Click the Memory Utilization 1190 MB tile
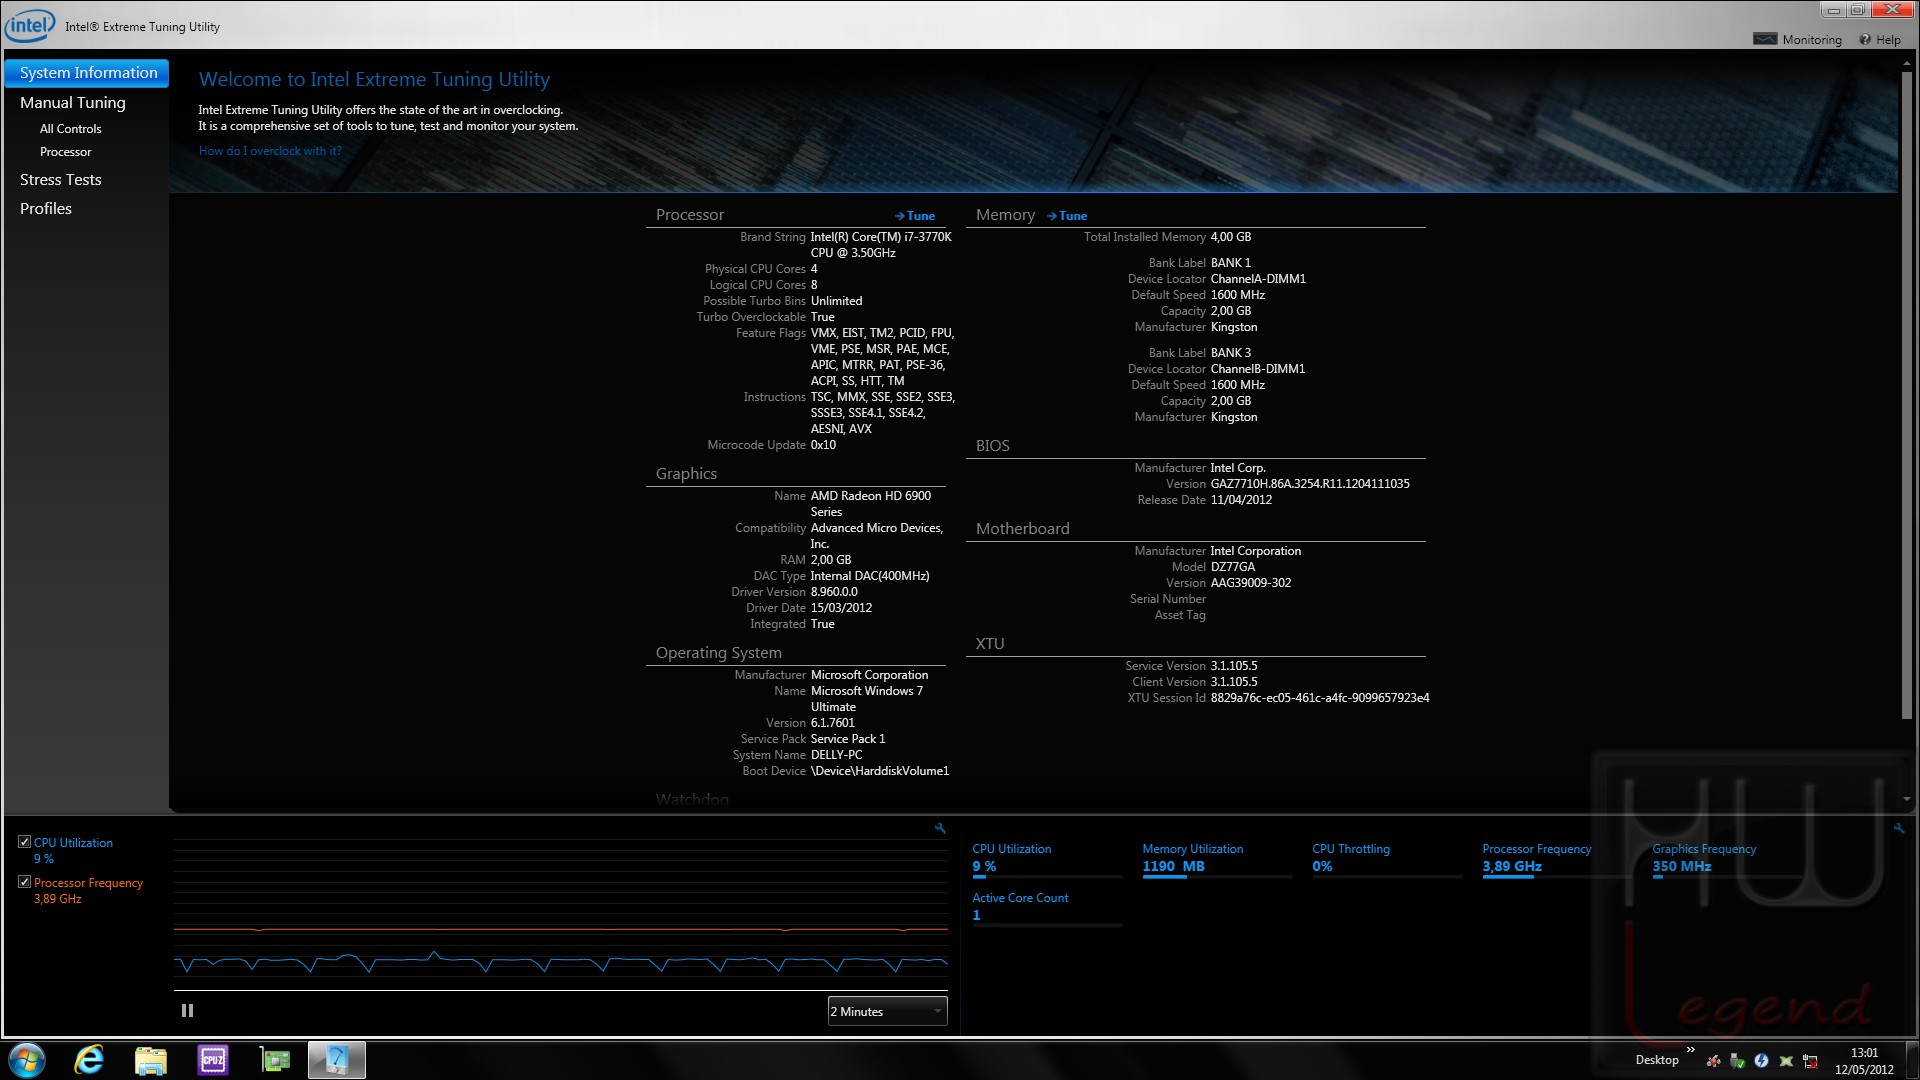 pos(1216,860)
